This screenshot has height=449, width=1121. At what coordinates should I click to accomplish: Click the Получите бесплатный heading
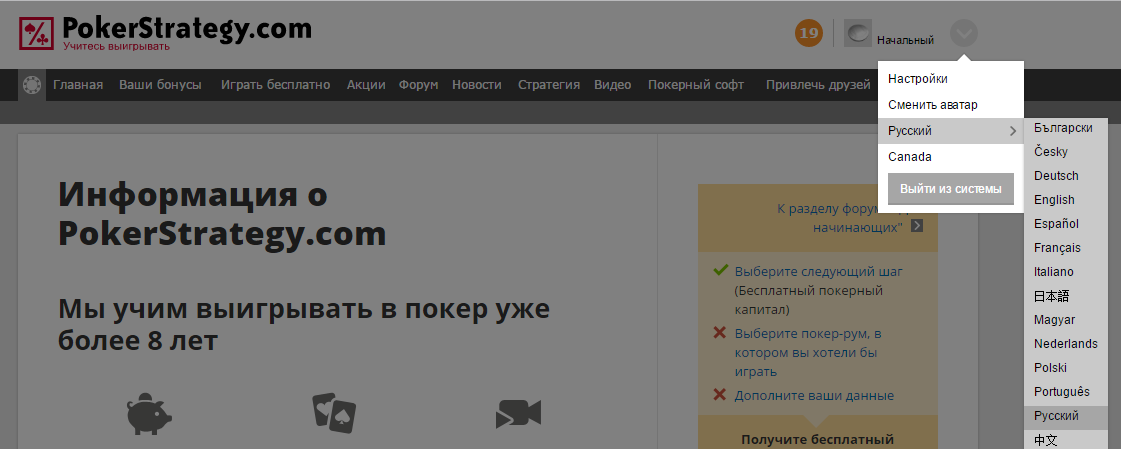pos(817,439)
